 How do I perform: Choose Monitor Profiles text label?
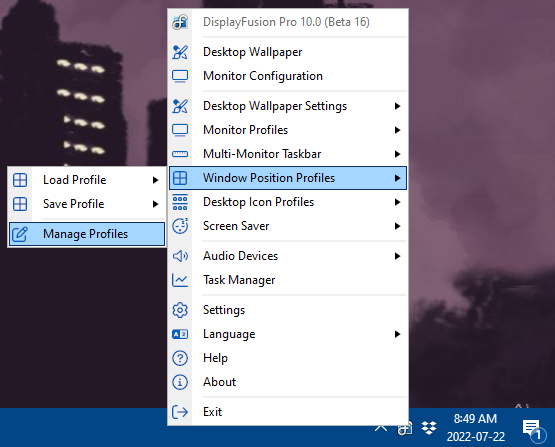(245, 130)
